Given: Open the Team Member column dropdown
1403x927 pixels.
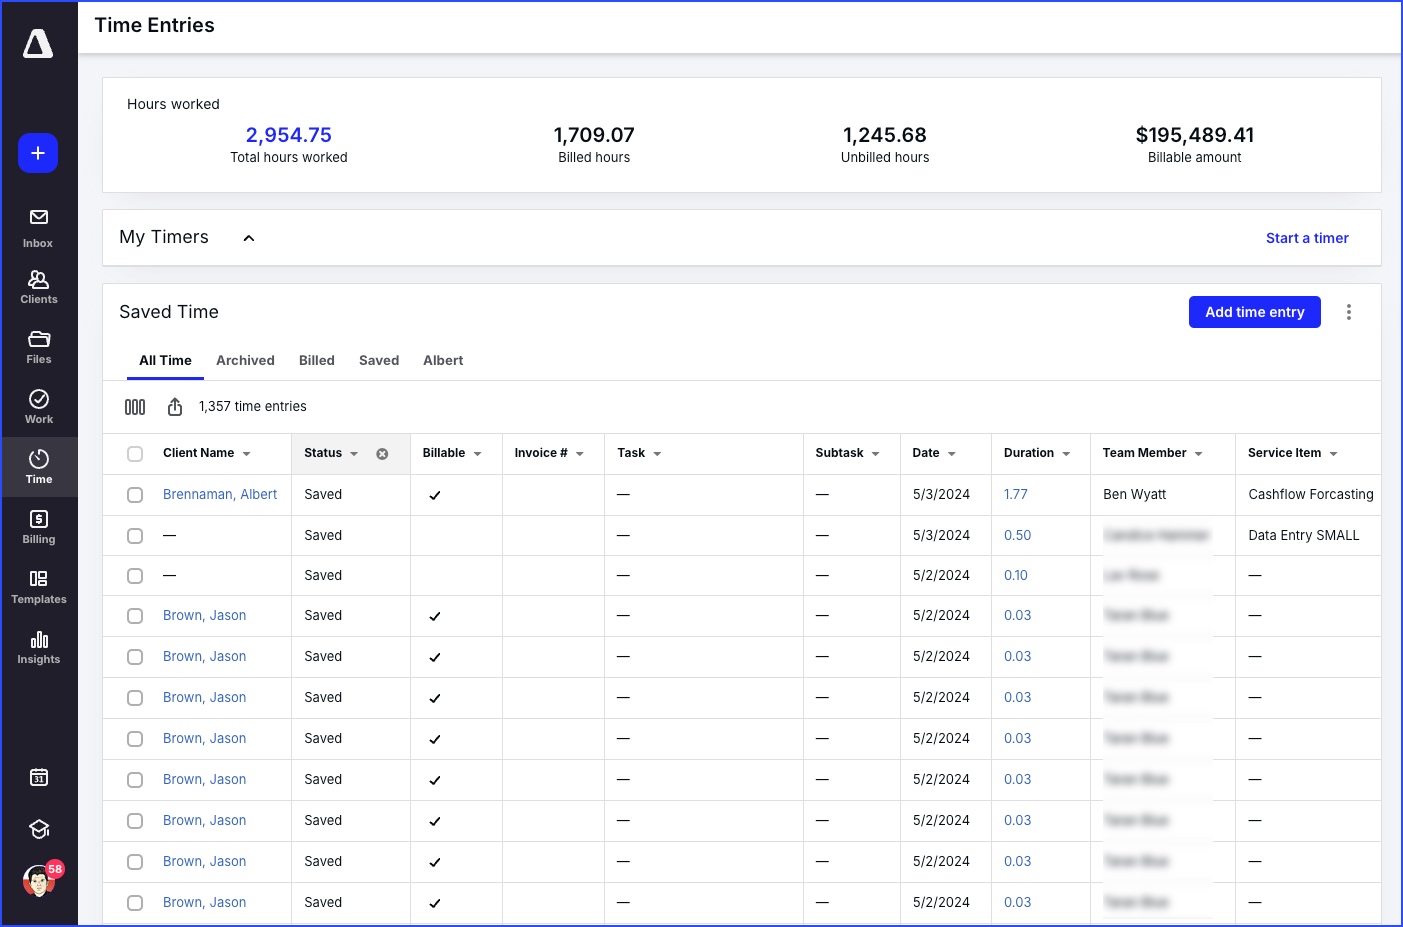Looking at the screenshot, I should click(1199, 454).
